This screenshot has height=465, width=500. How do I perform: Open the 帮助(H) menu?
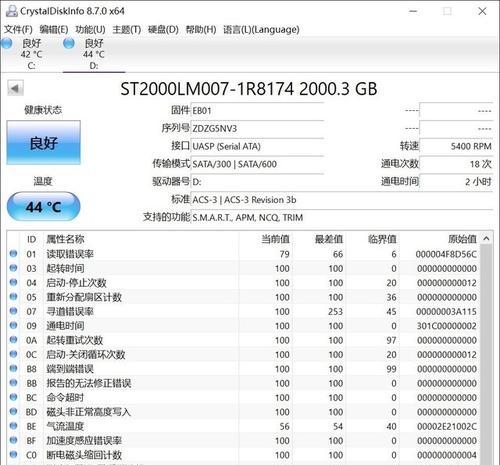pyautogui.click(x=201, y=30)
